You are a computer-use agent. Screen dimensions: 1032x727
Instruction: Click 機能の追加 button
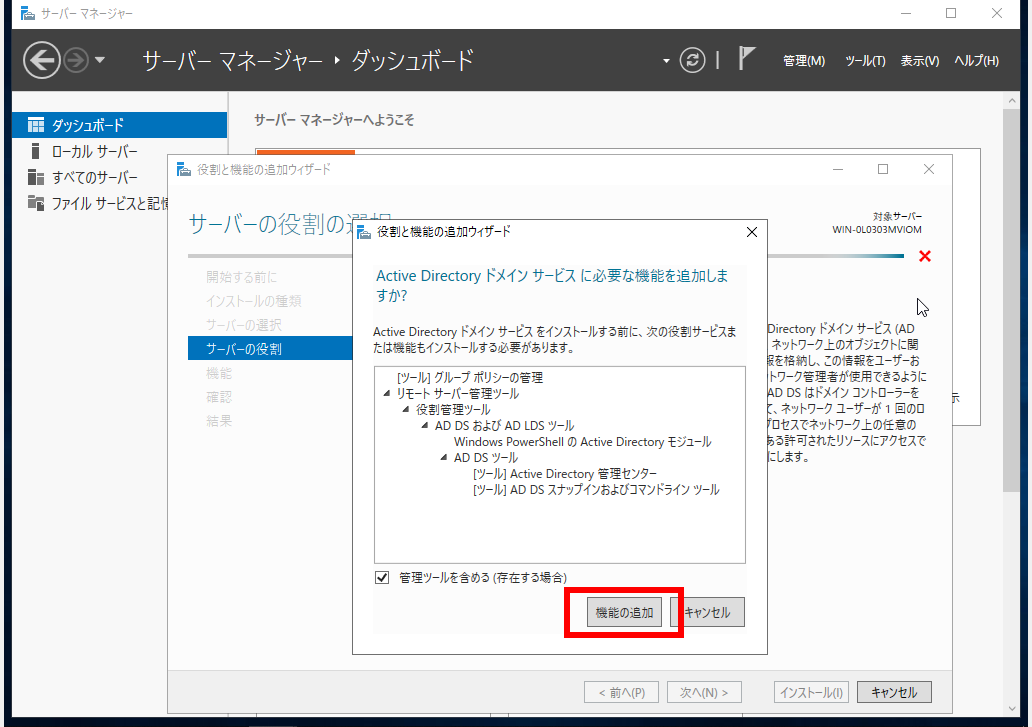click(624, 613)
